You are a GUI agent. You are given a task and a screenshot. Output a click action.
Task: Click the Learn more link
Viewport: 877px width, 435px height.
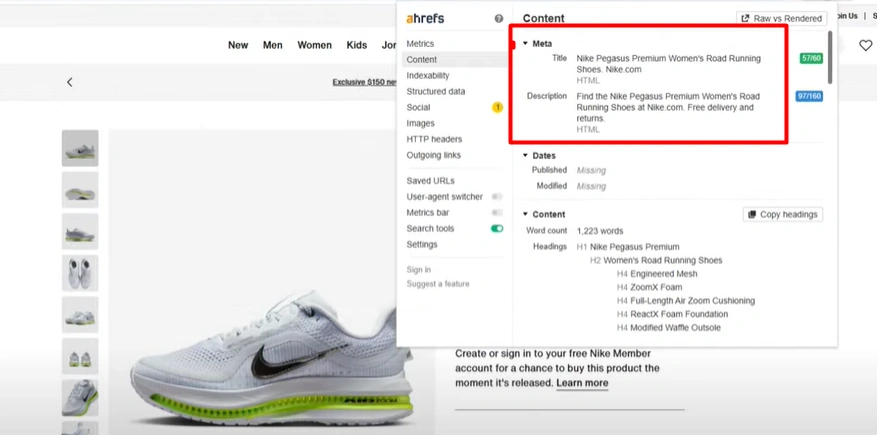[582, 383]
